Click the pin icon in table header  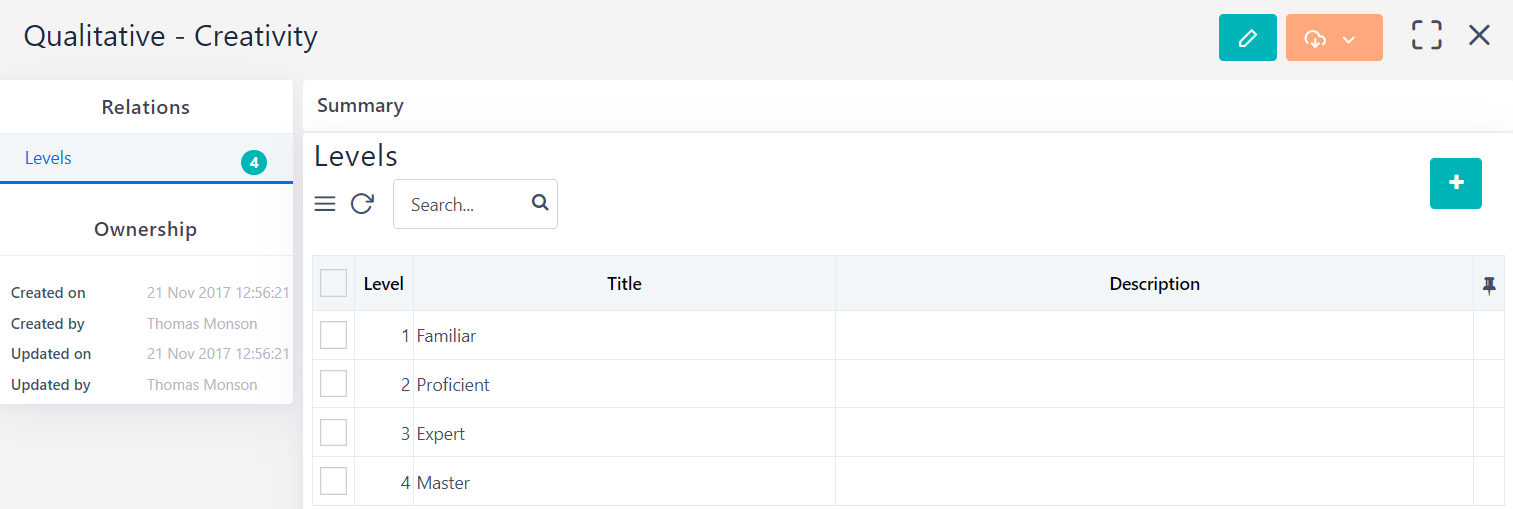tap(1489, 285)
